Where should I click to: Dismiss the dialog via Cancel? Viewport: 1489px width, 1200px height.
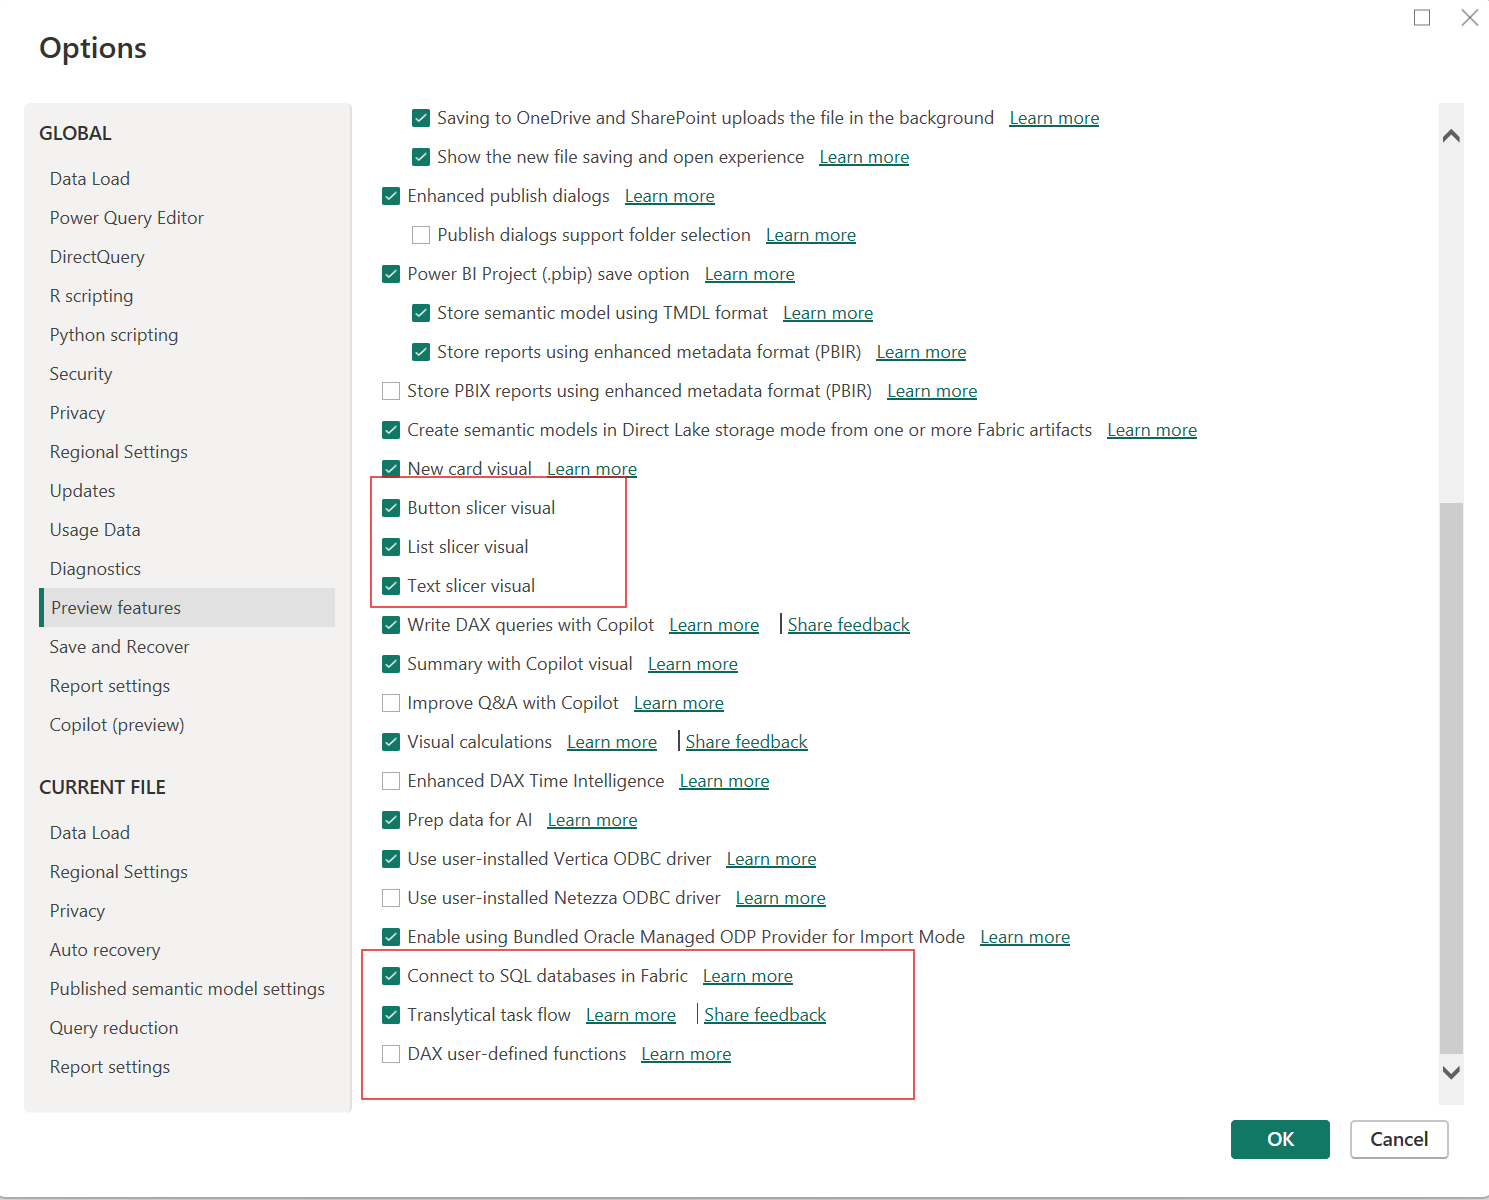point(1398,1139)
